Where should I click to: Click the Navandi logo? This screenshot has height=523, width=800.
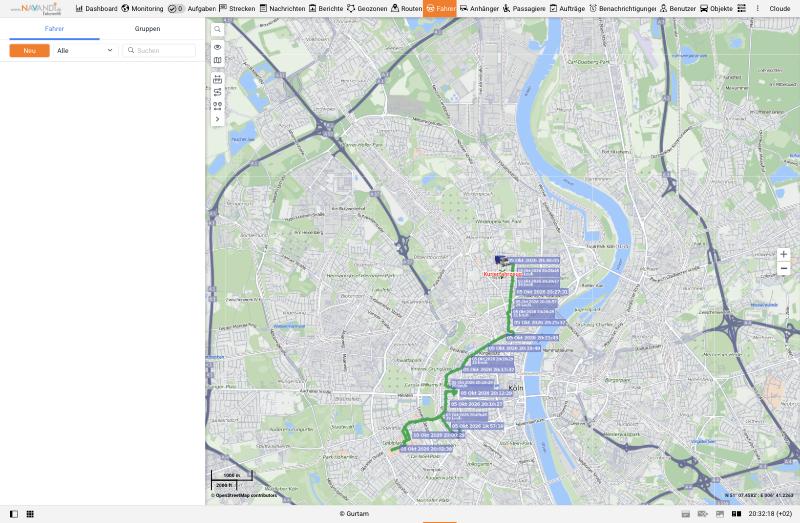point(36,9)
